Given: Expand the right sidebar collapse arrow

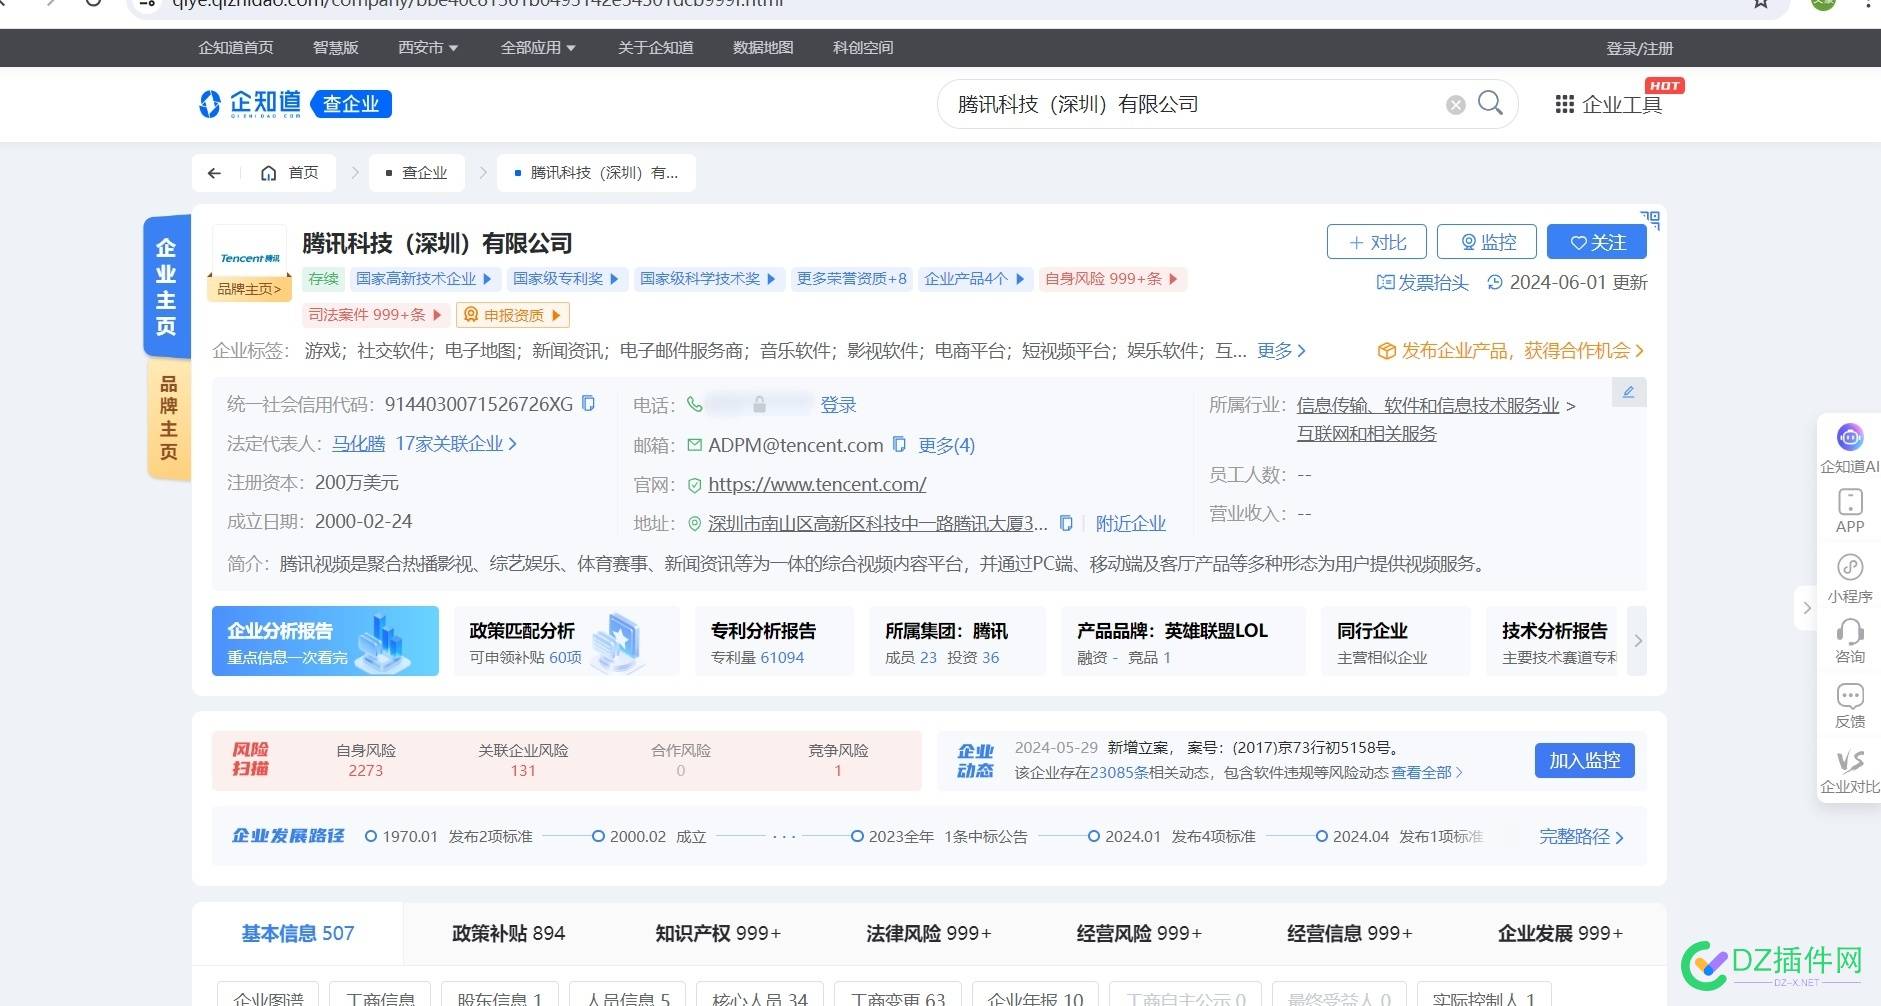Looking at the screenshot, I should point(1806,607).
